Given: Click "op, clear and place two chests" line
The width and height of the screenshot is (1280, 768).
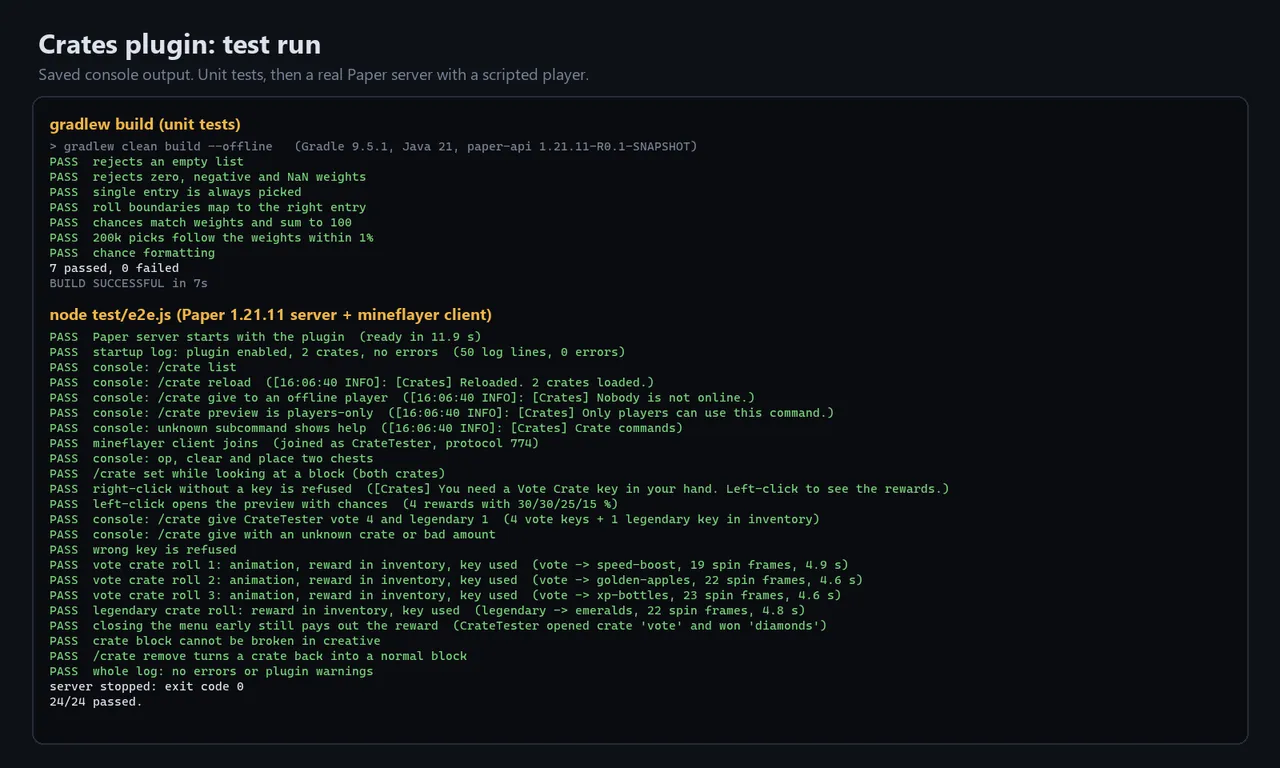Looking at the screenshot, I should (x=211, y=458).
